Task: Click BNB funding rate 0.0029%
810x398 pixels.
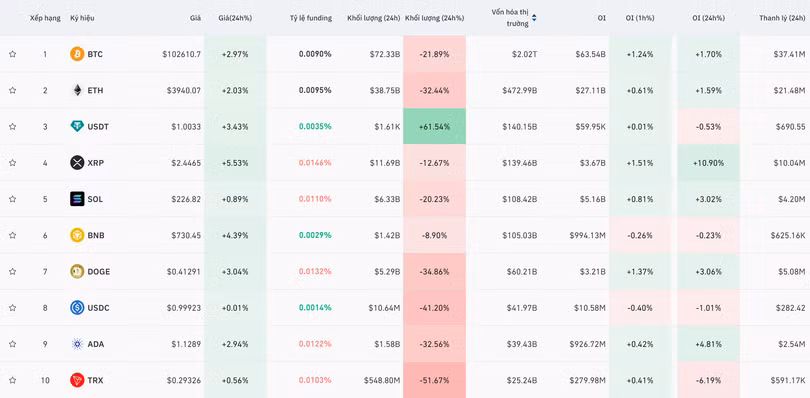Action: (x=315, y=235)
